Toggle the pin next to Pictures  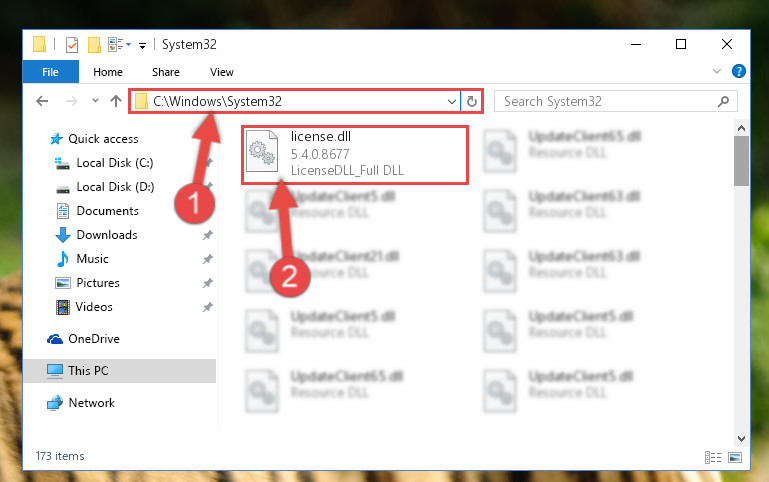point(207,283)
